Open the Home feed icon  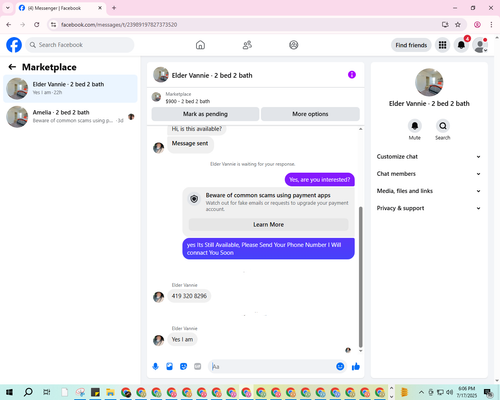point(200,45)
